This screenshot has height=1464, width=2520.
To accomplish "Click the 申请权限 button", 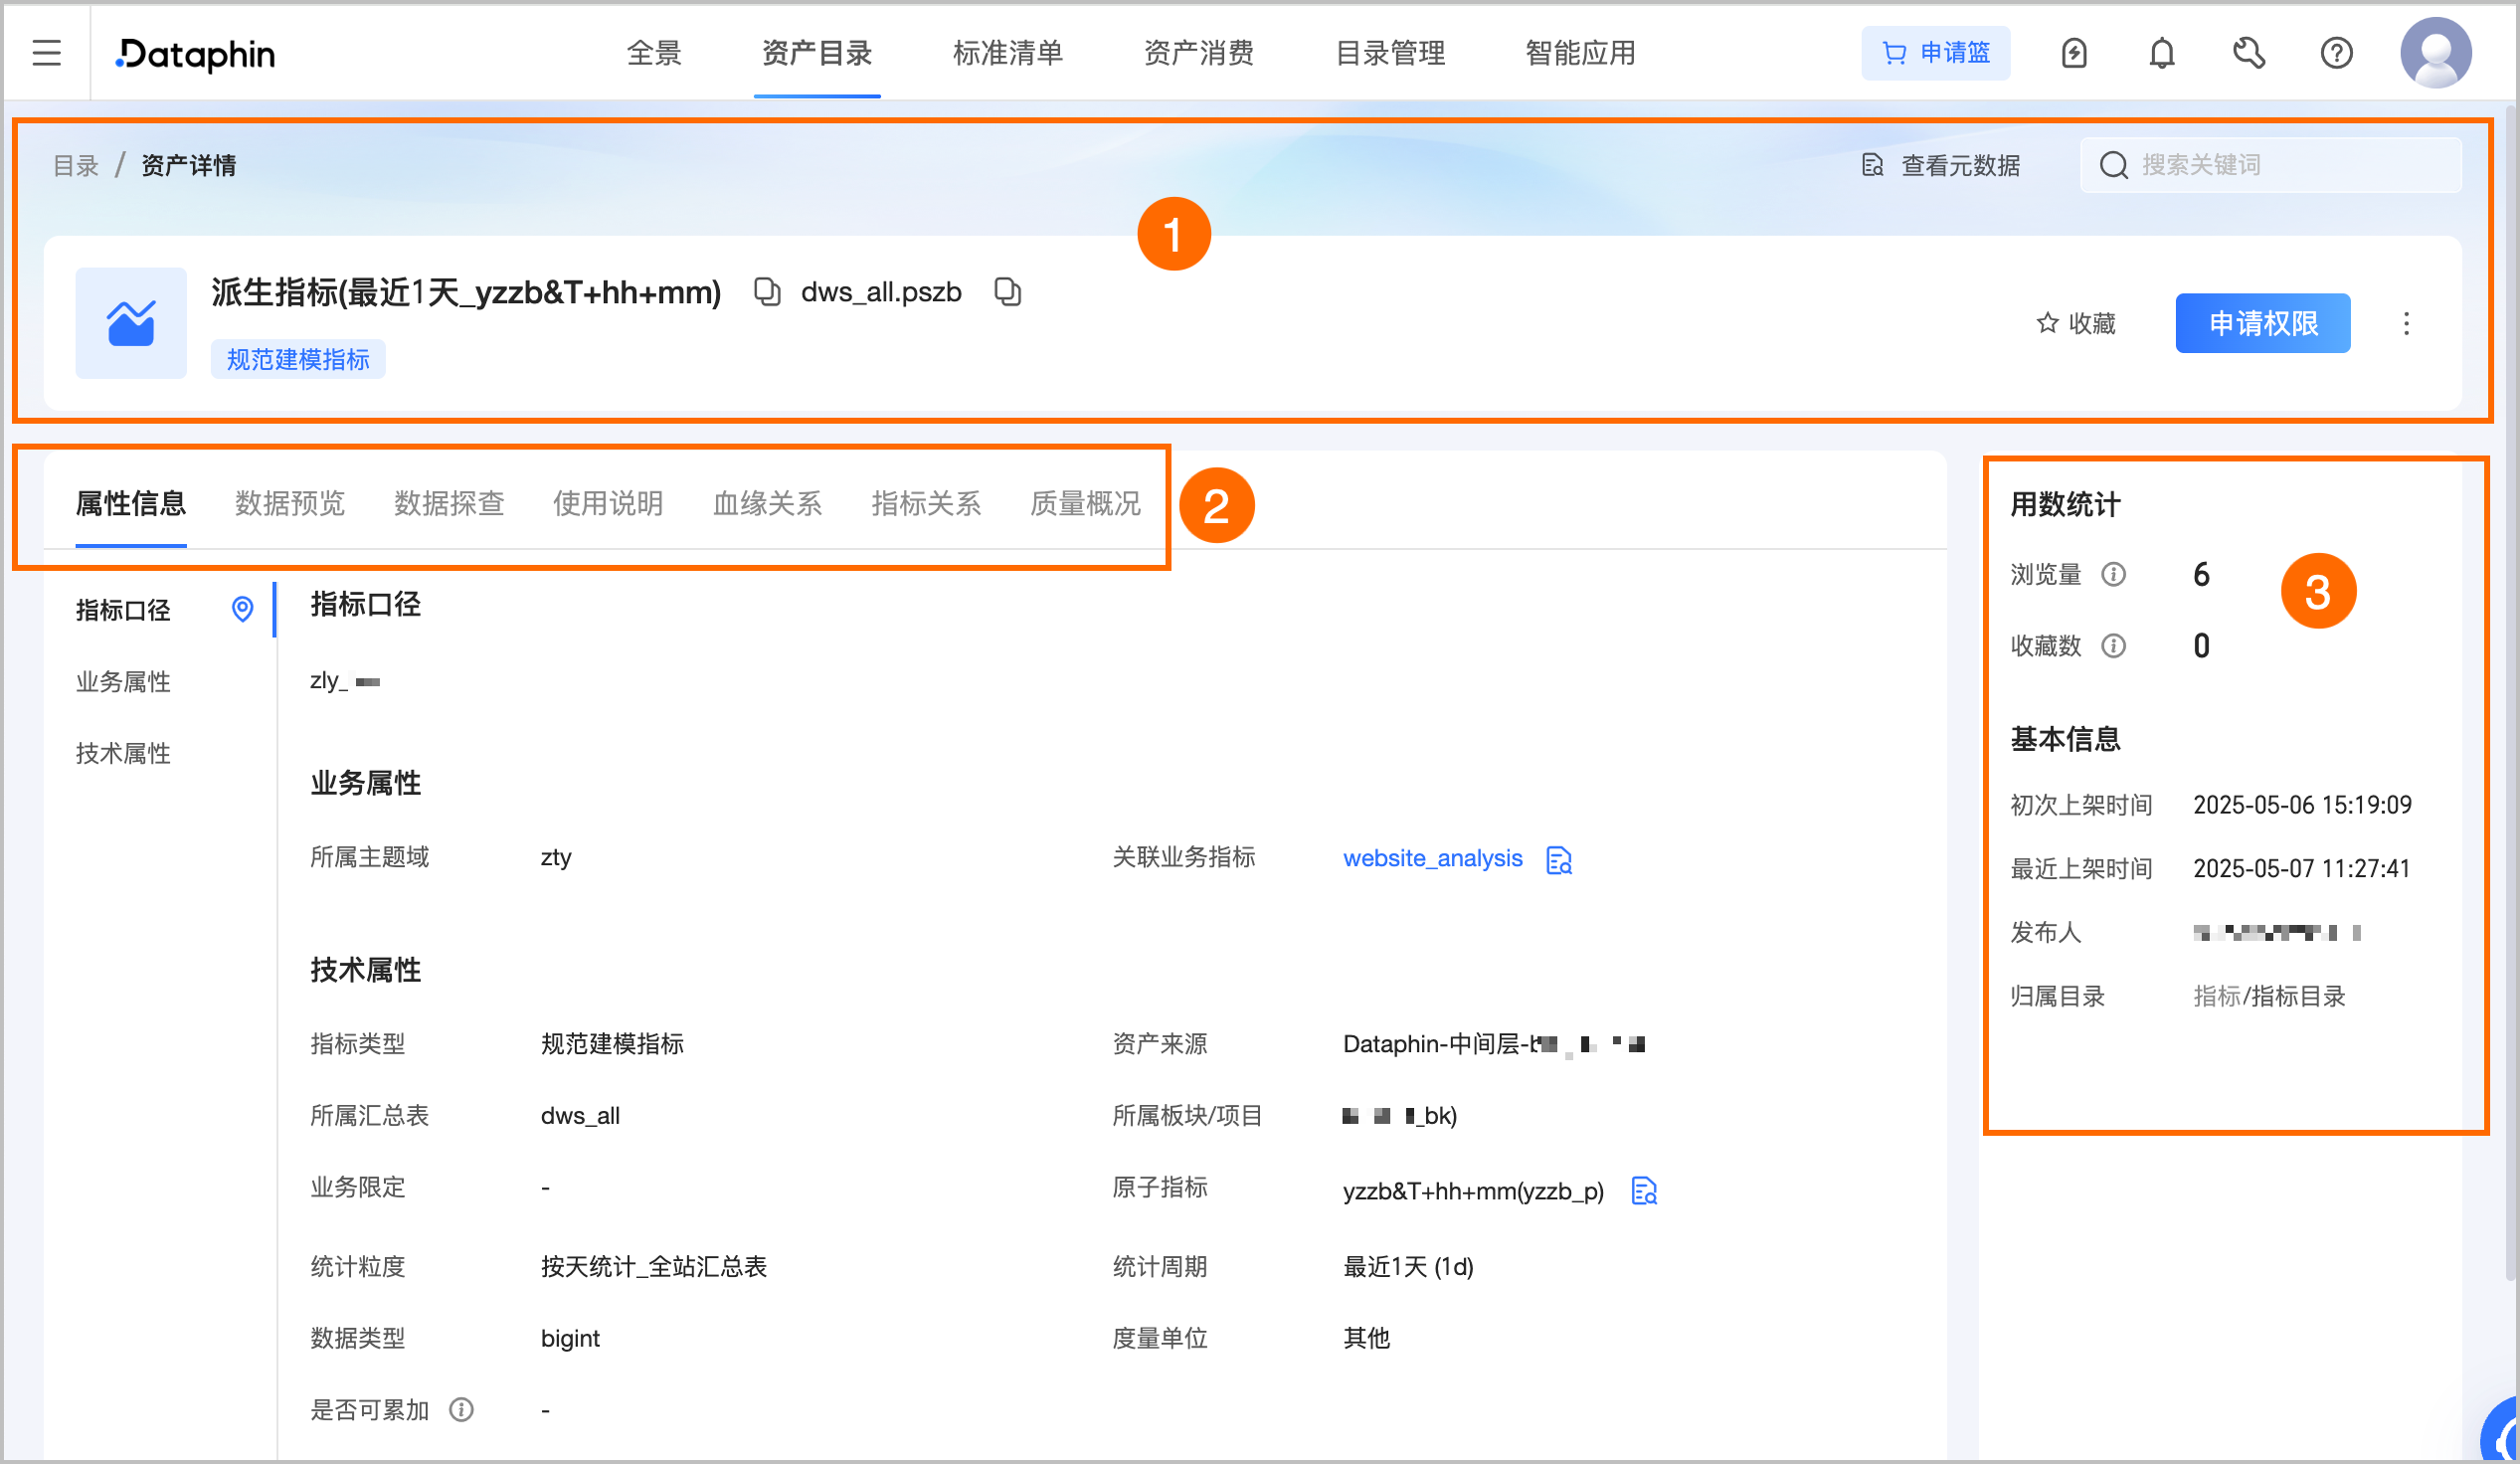I will (2262, 323).
